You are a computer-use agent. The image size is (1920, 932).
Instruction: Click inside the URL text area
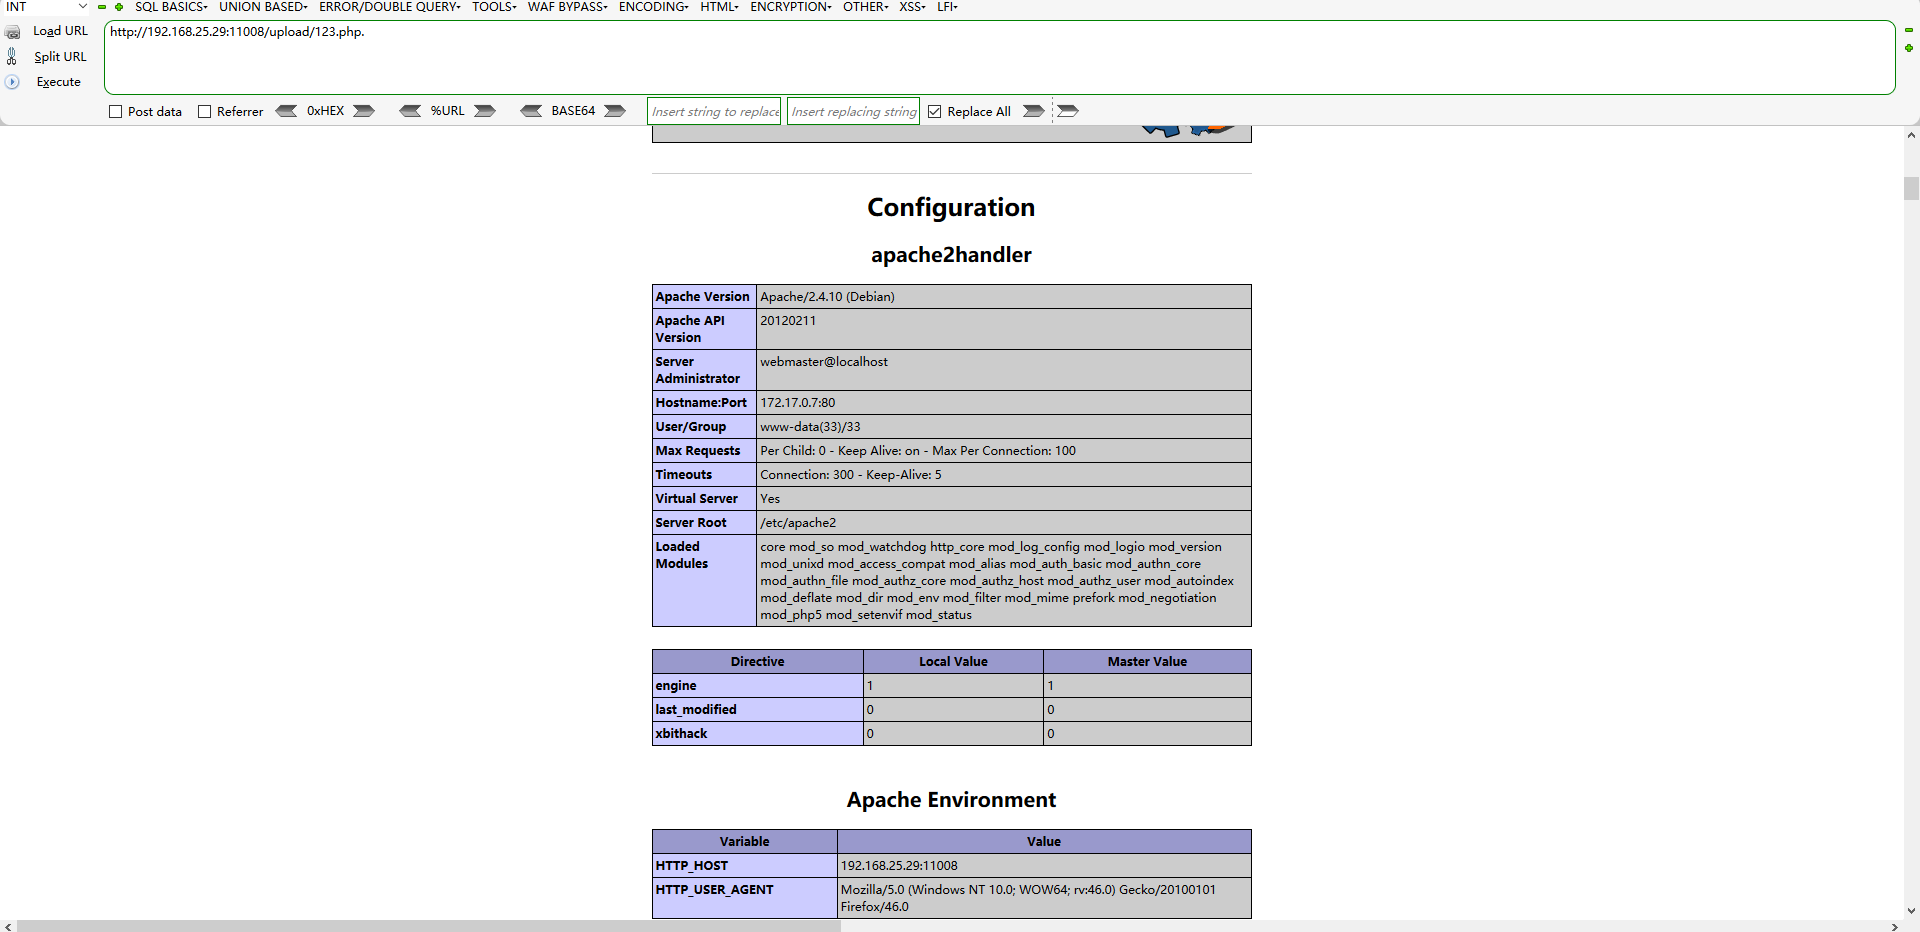1000,58
